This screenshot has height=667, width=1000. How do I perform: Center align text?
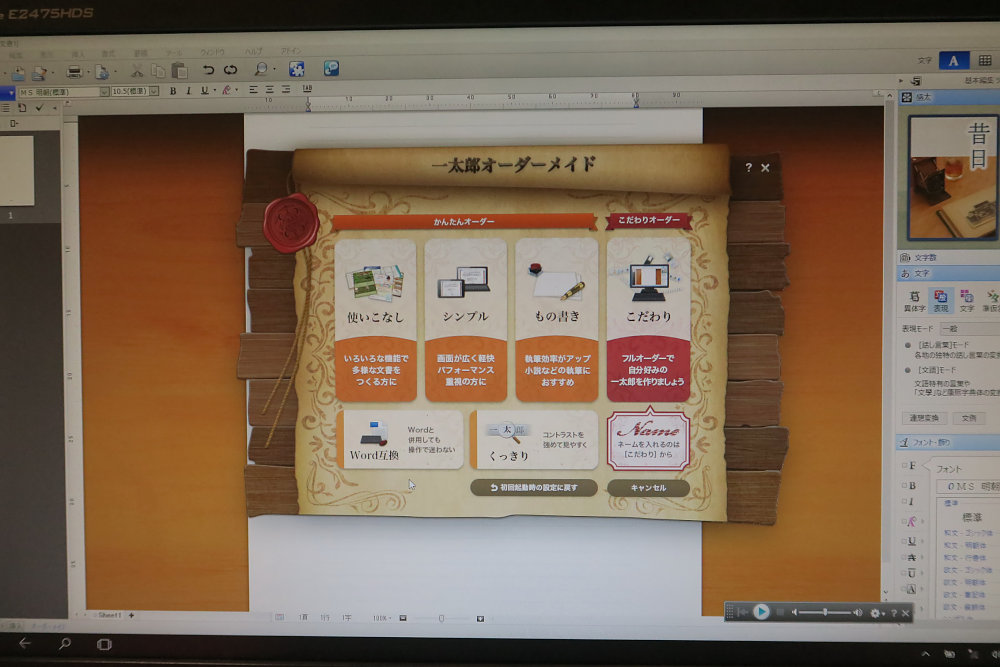[270, 90]
